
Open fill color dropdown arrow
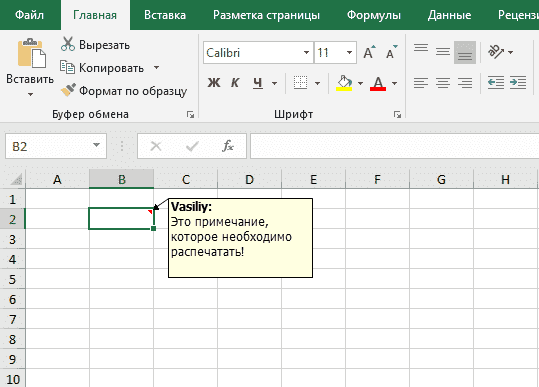pos(360,83)
